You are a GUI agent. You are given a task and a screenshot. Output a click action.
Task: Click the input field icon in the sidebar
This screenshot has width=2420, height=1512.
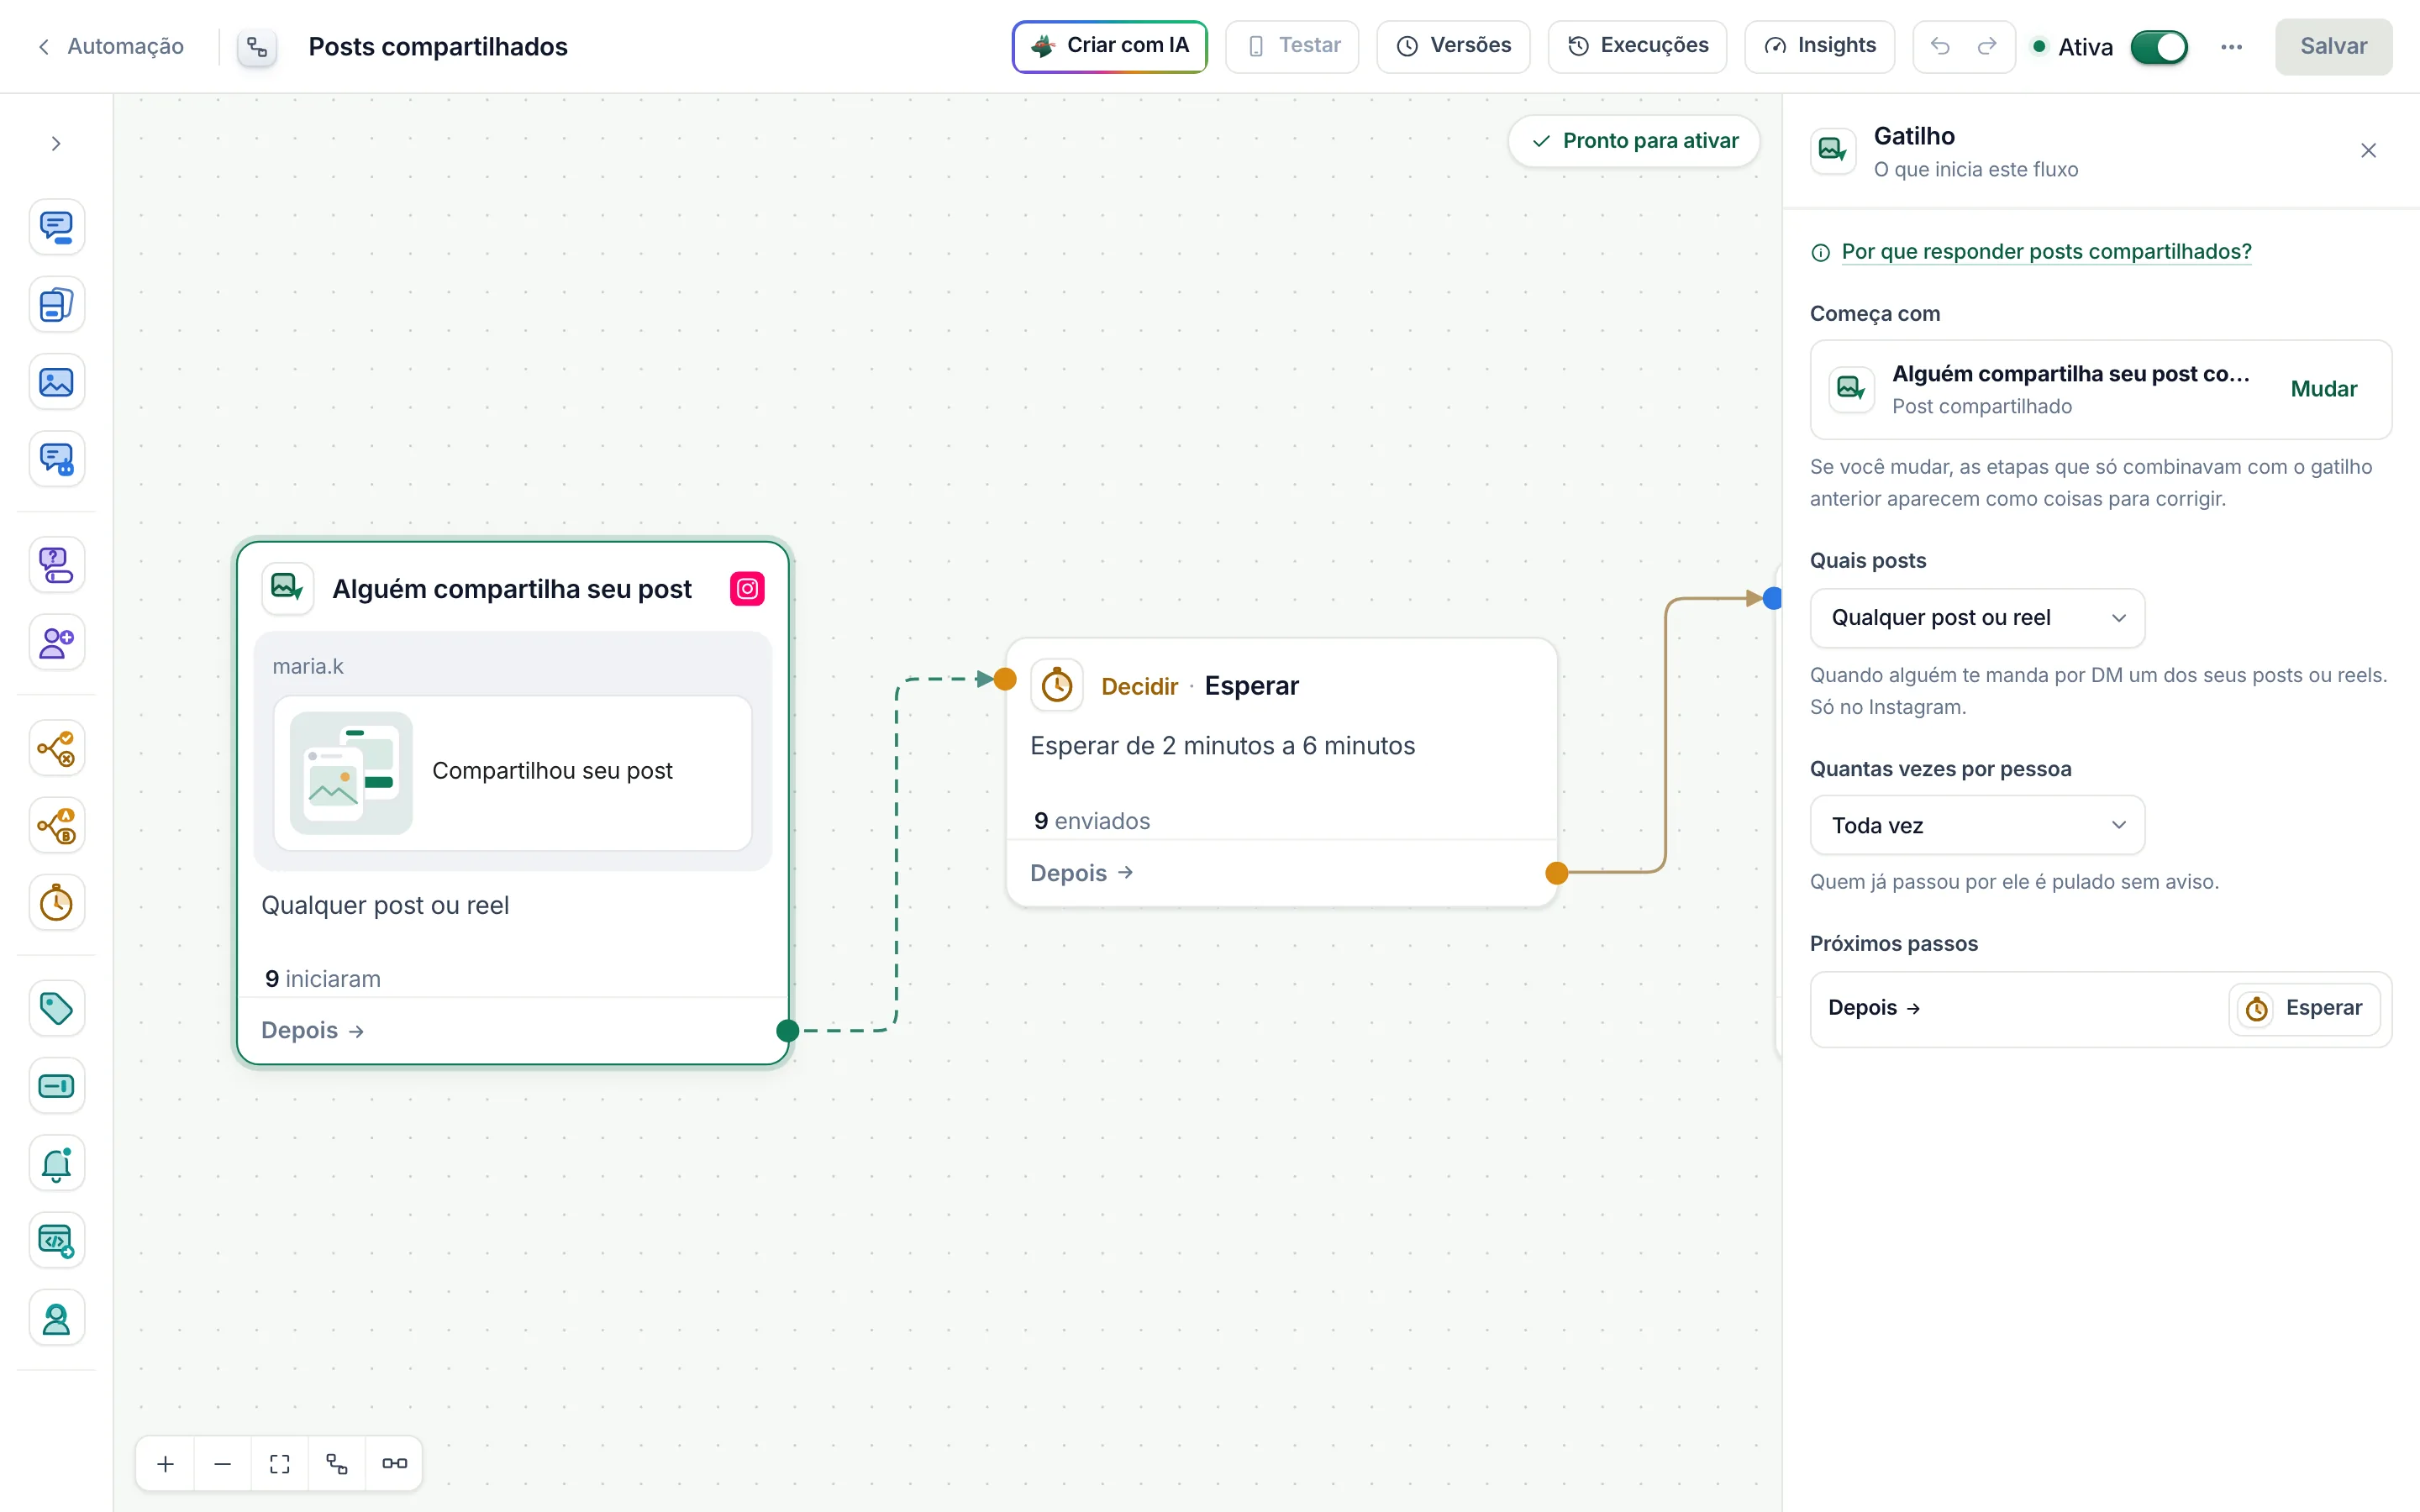tap(56, 1086)
